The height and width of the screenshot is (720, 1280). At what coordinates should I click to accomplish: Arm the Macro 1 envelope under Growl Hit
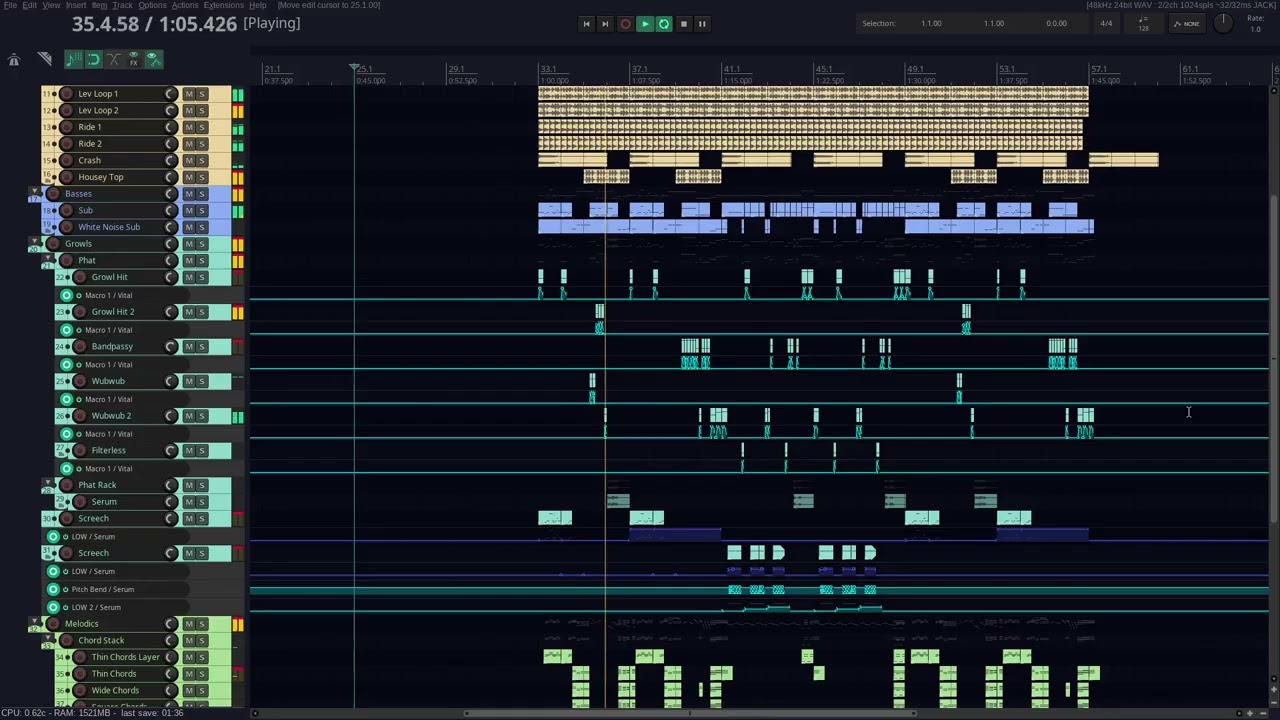tap(67, 296)
